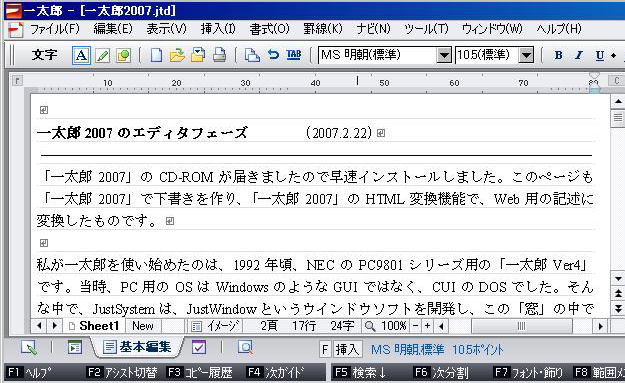Click the zoom-in plus button next to 100%
The height and width of the screenshot is (383, 625).
click(x=427, y=326)
